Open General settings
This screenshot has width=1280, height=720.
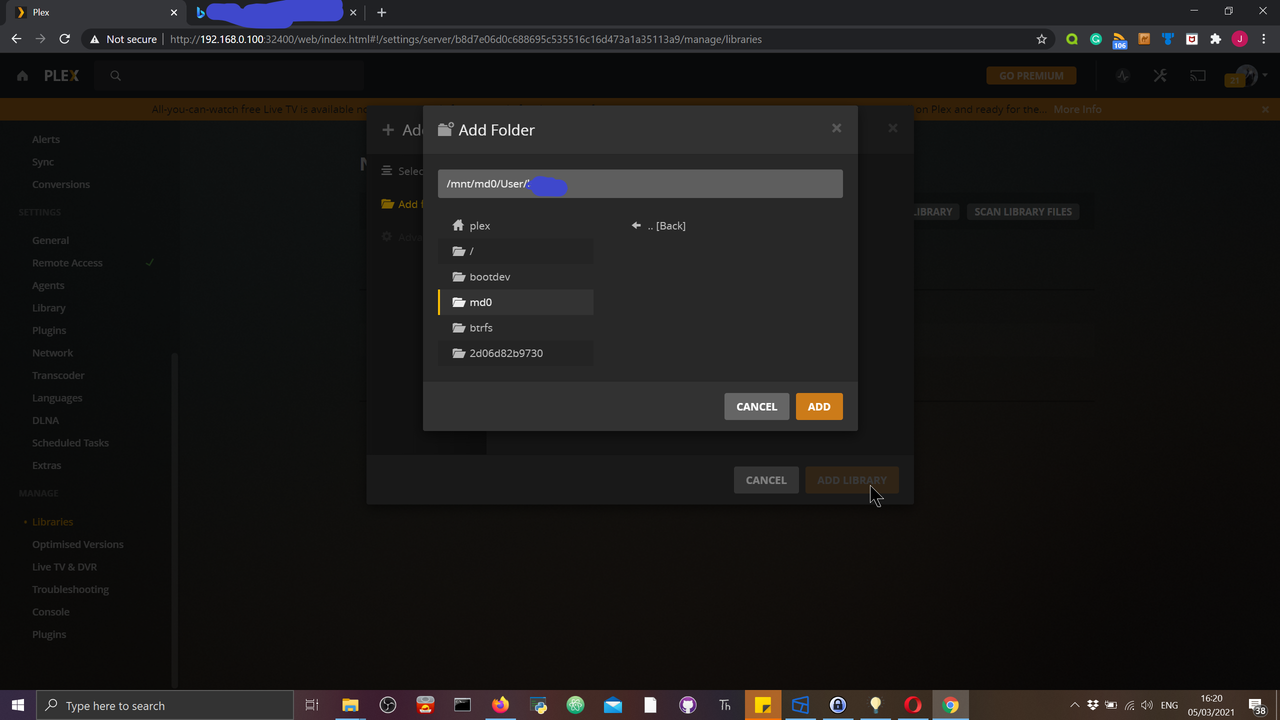51,240
